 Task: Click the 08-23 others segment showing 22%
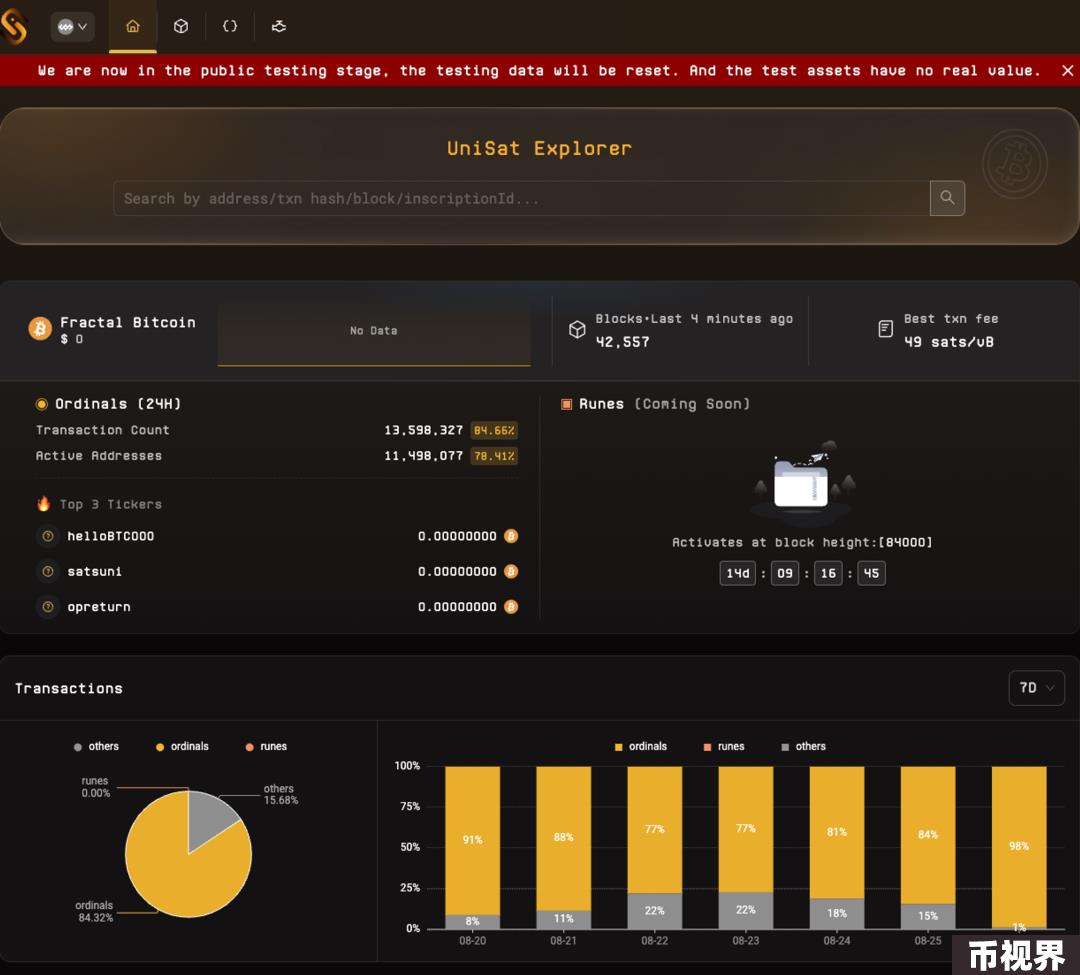pyautogui.click(x=746, y=910)
